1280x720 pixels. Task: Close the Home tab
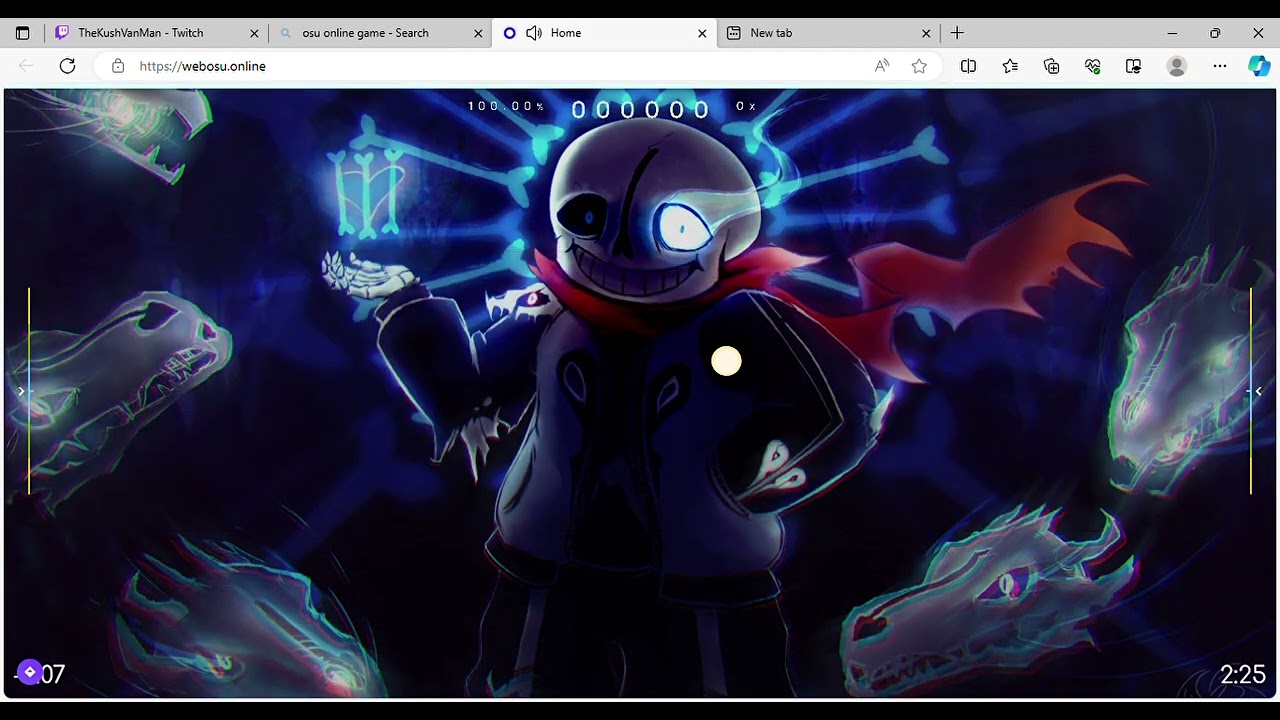(702, 33)
